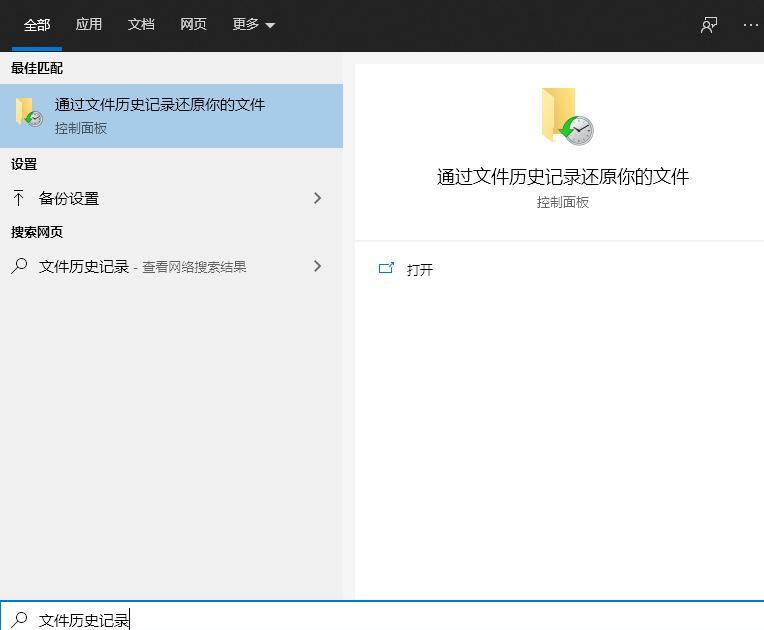Switch to the 文档 tab
This screenshot has width=764, height=630.
pyautogui.click(x=141, y=24)
